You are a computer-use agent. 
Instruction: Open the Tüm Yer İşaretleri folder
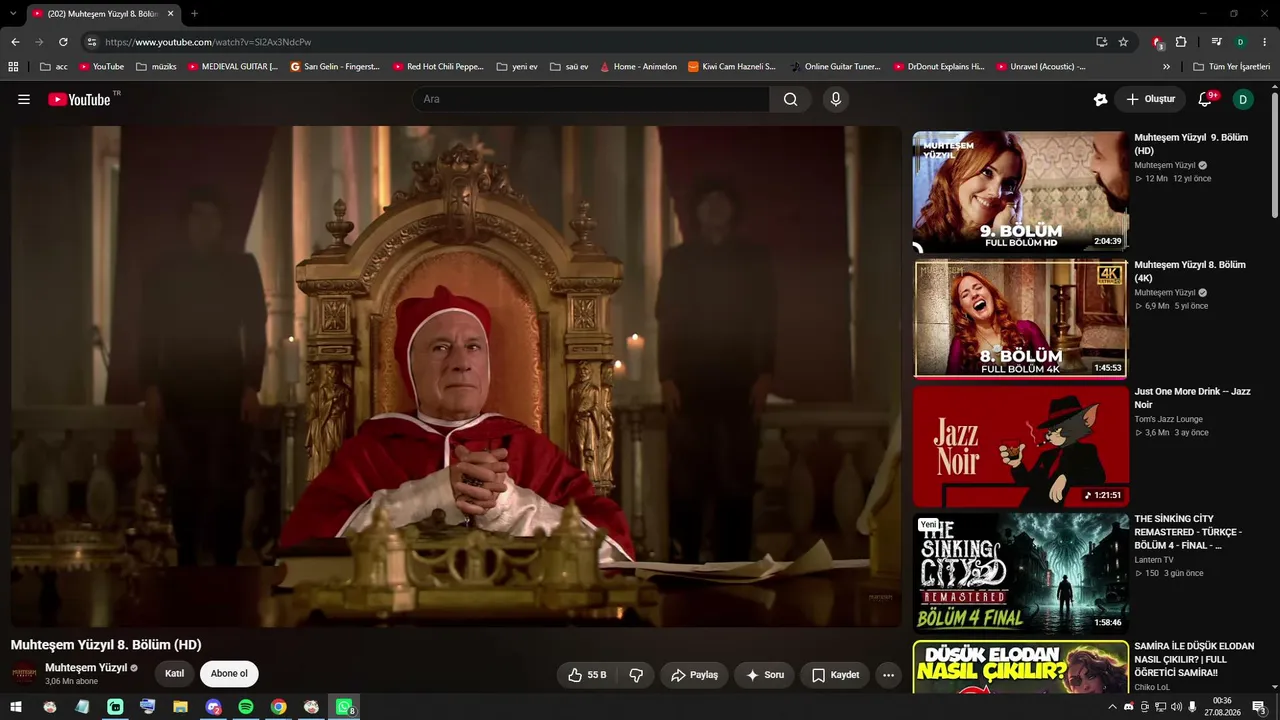(x=1231, y=67)
